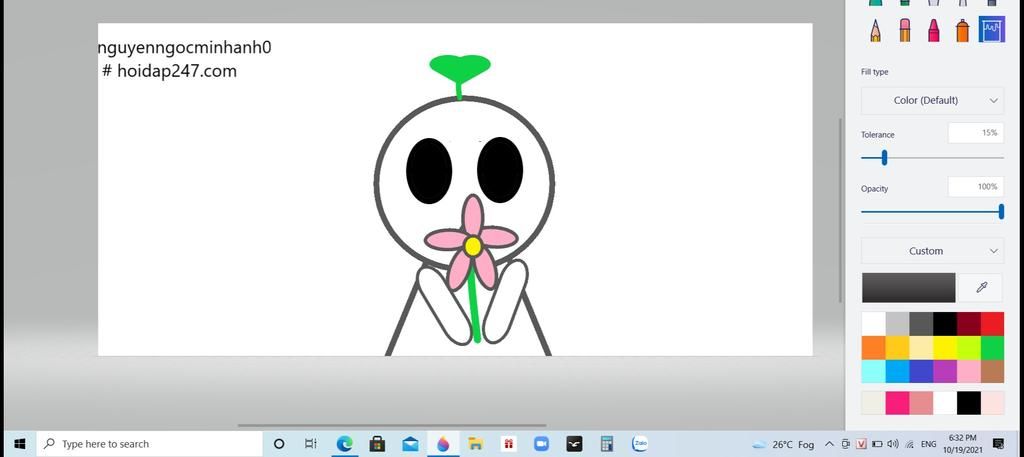Select the Eraser brush tool

pyautogui.click(x=904, y=30)
